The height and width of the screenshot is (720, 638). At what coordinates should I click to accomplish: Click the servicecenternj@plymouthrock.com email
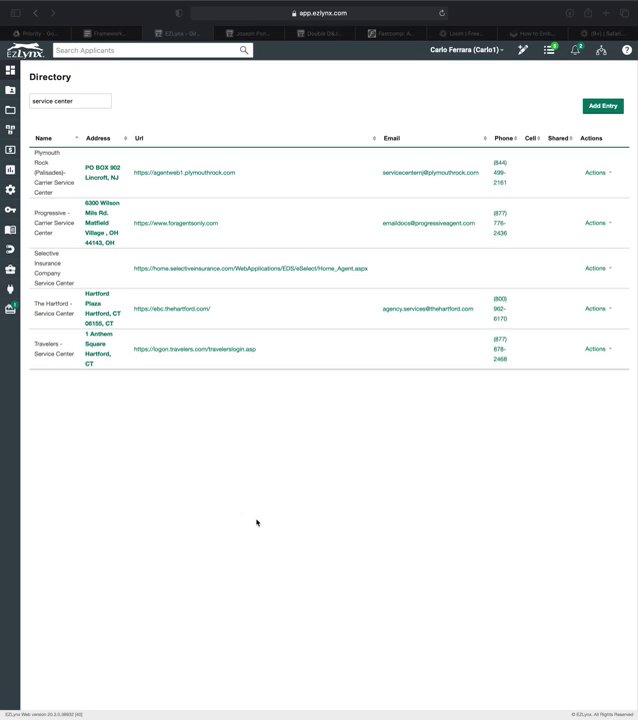[430, 173]
